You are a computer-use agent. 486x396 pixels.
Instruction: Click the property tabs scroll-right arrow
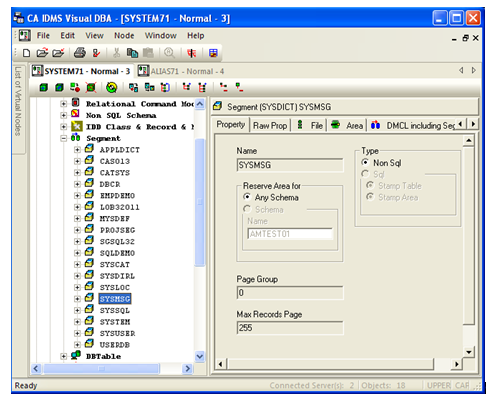coord(473,124)
